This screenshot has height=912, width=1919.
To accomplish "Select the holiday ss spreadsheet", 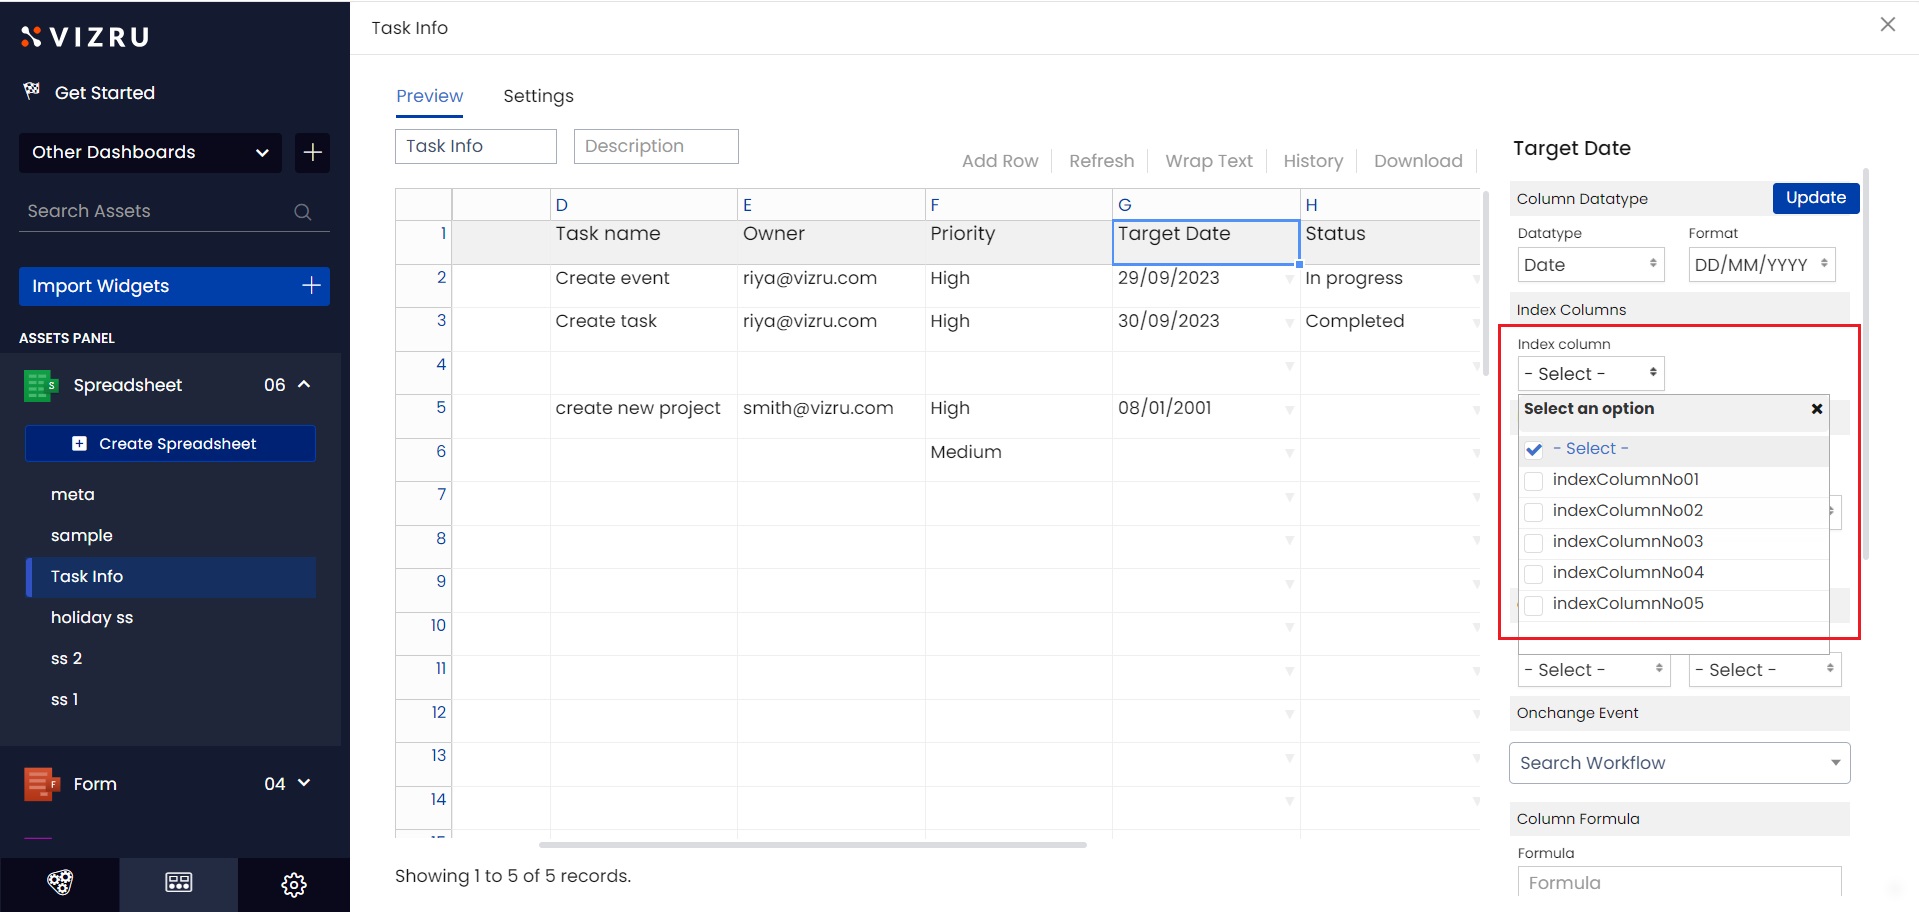I will tap(92, 618).
